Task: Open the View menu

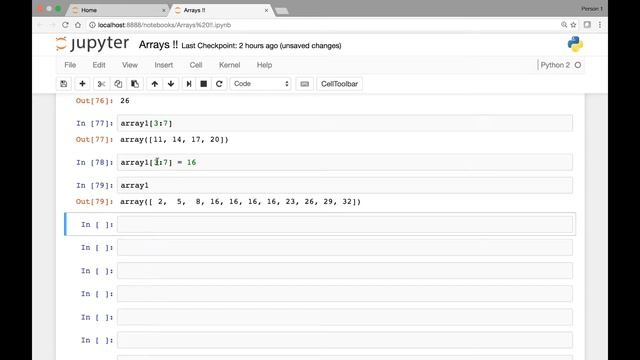Action: click(130, 65)
